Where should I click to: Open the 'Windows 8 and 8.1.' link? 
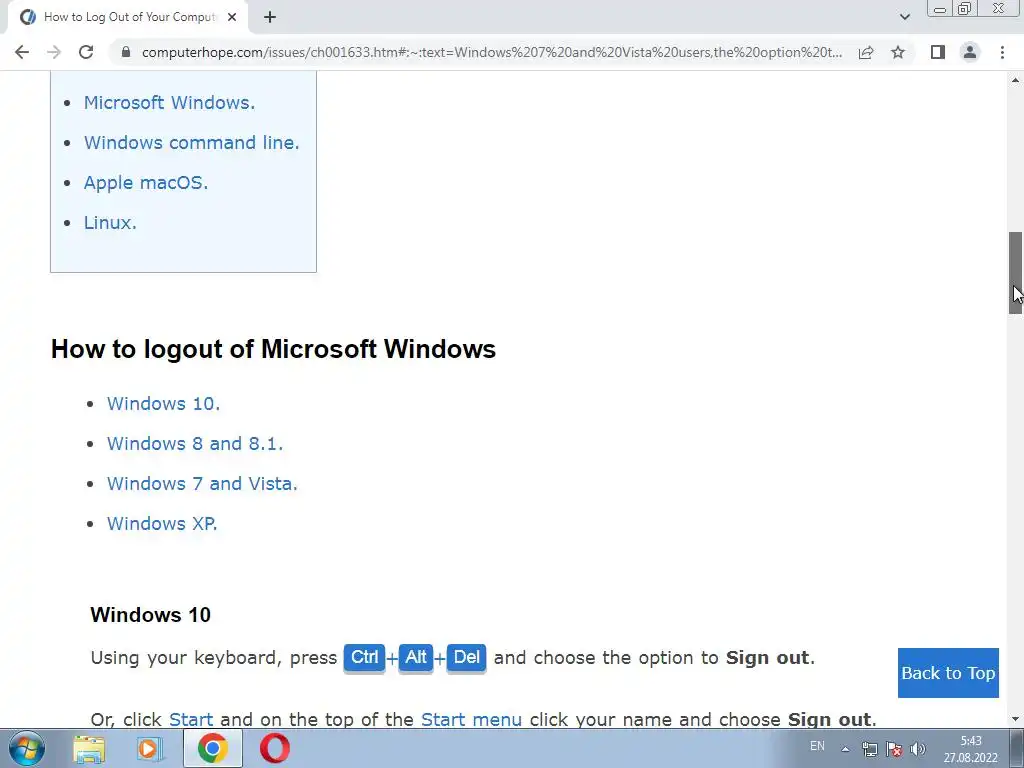pyautogui.click(x=195, y=443)
